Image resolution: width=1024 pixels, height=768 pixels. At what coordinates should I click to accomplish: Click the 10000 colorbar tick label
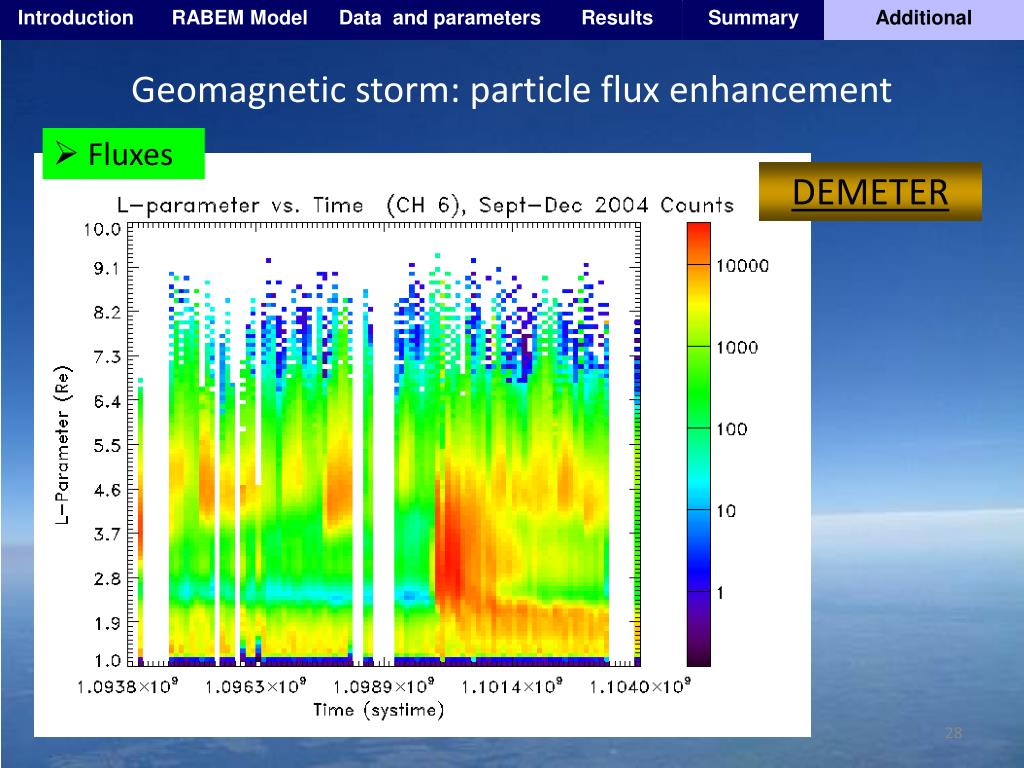[743, 266]
